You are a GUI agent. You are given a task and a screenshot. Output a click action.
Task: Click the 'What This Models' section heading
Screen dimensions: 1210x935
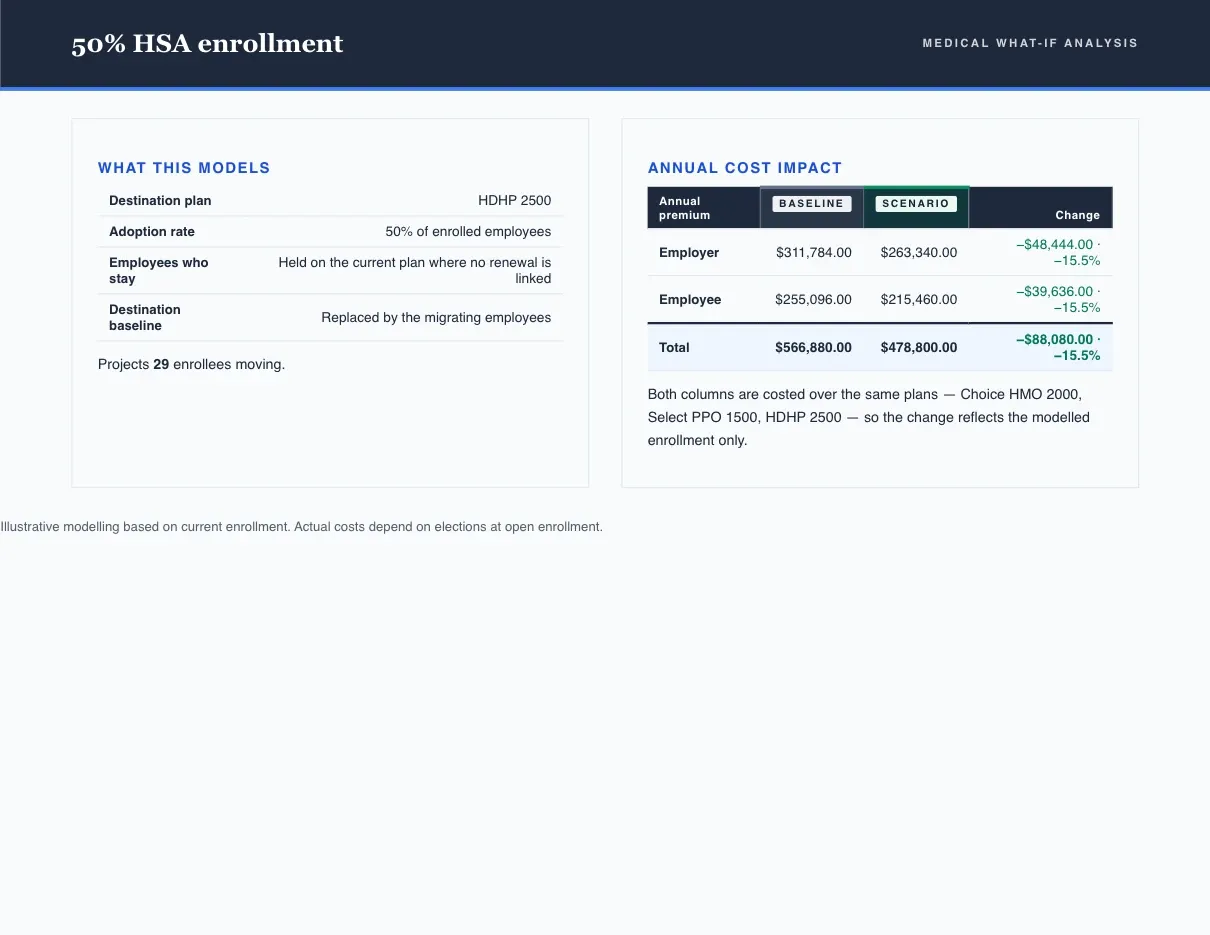184,168
